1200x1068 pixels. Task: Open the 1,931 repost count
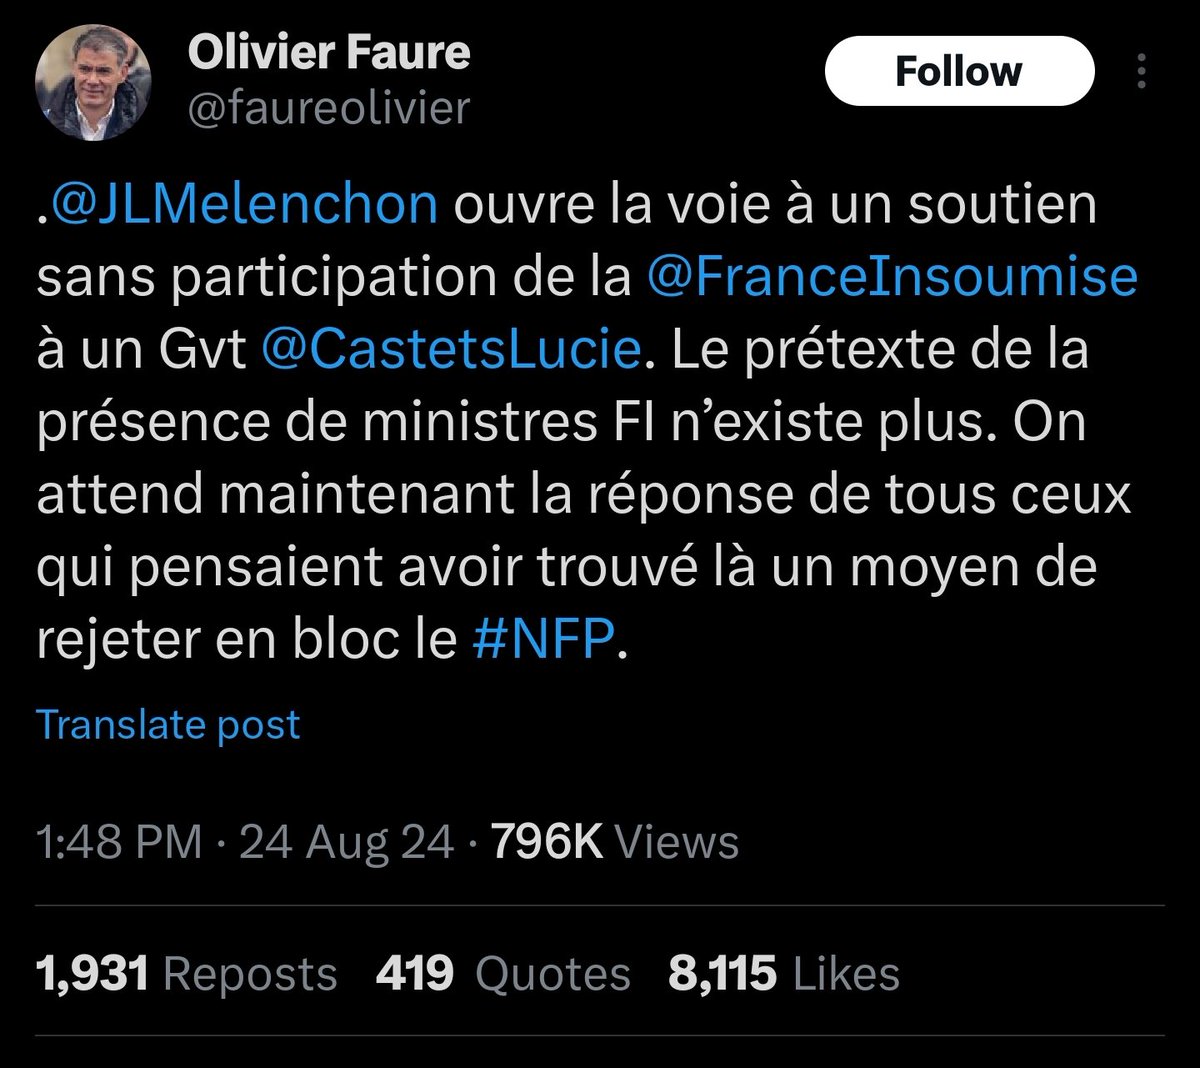[x=92, y=974]
